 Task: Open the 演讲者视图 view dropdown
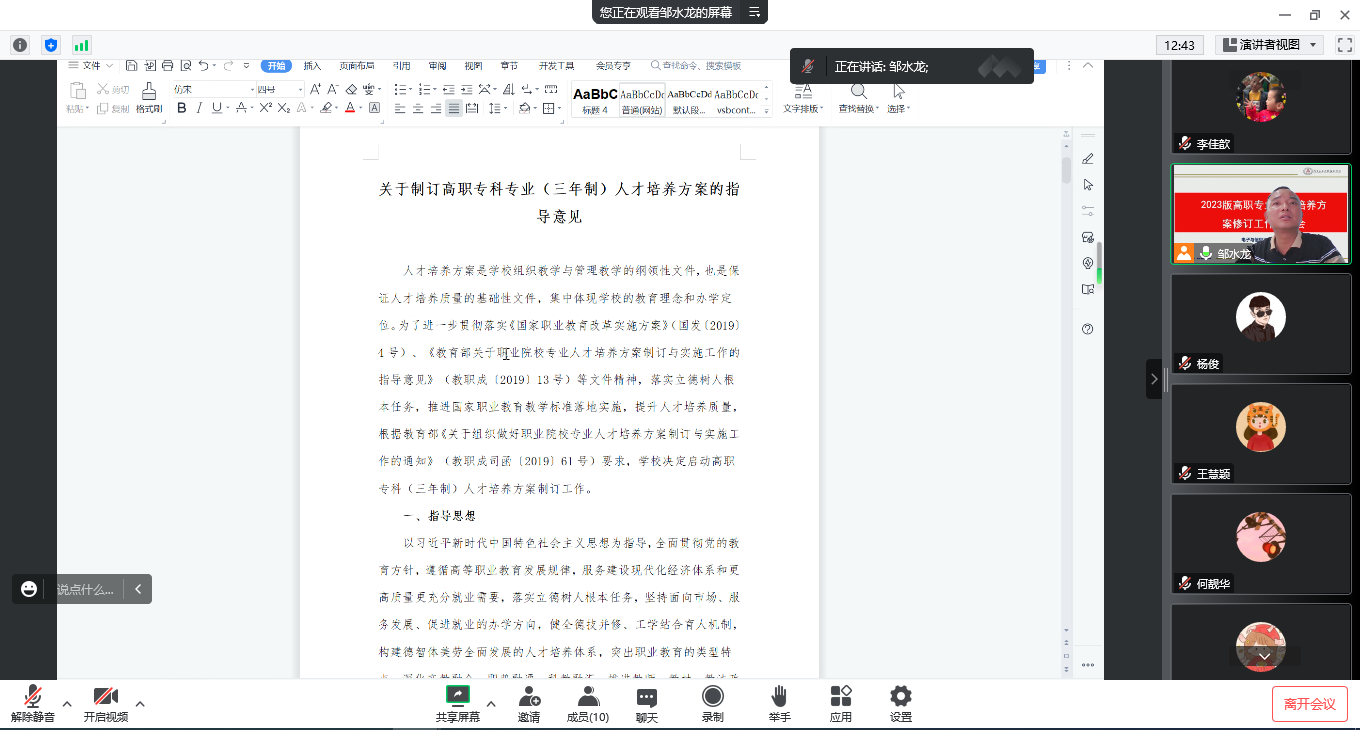point(1269,45)
